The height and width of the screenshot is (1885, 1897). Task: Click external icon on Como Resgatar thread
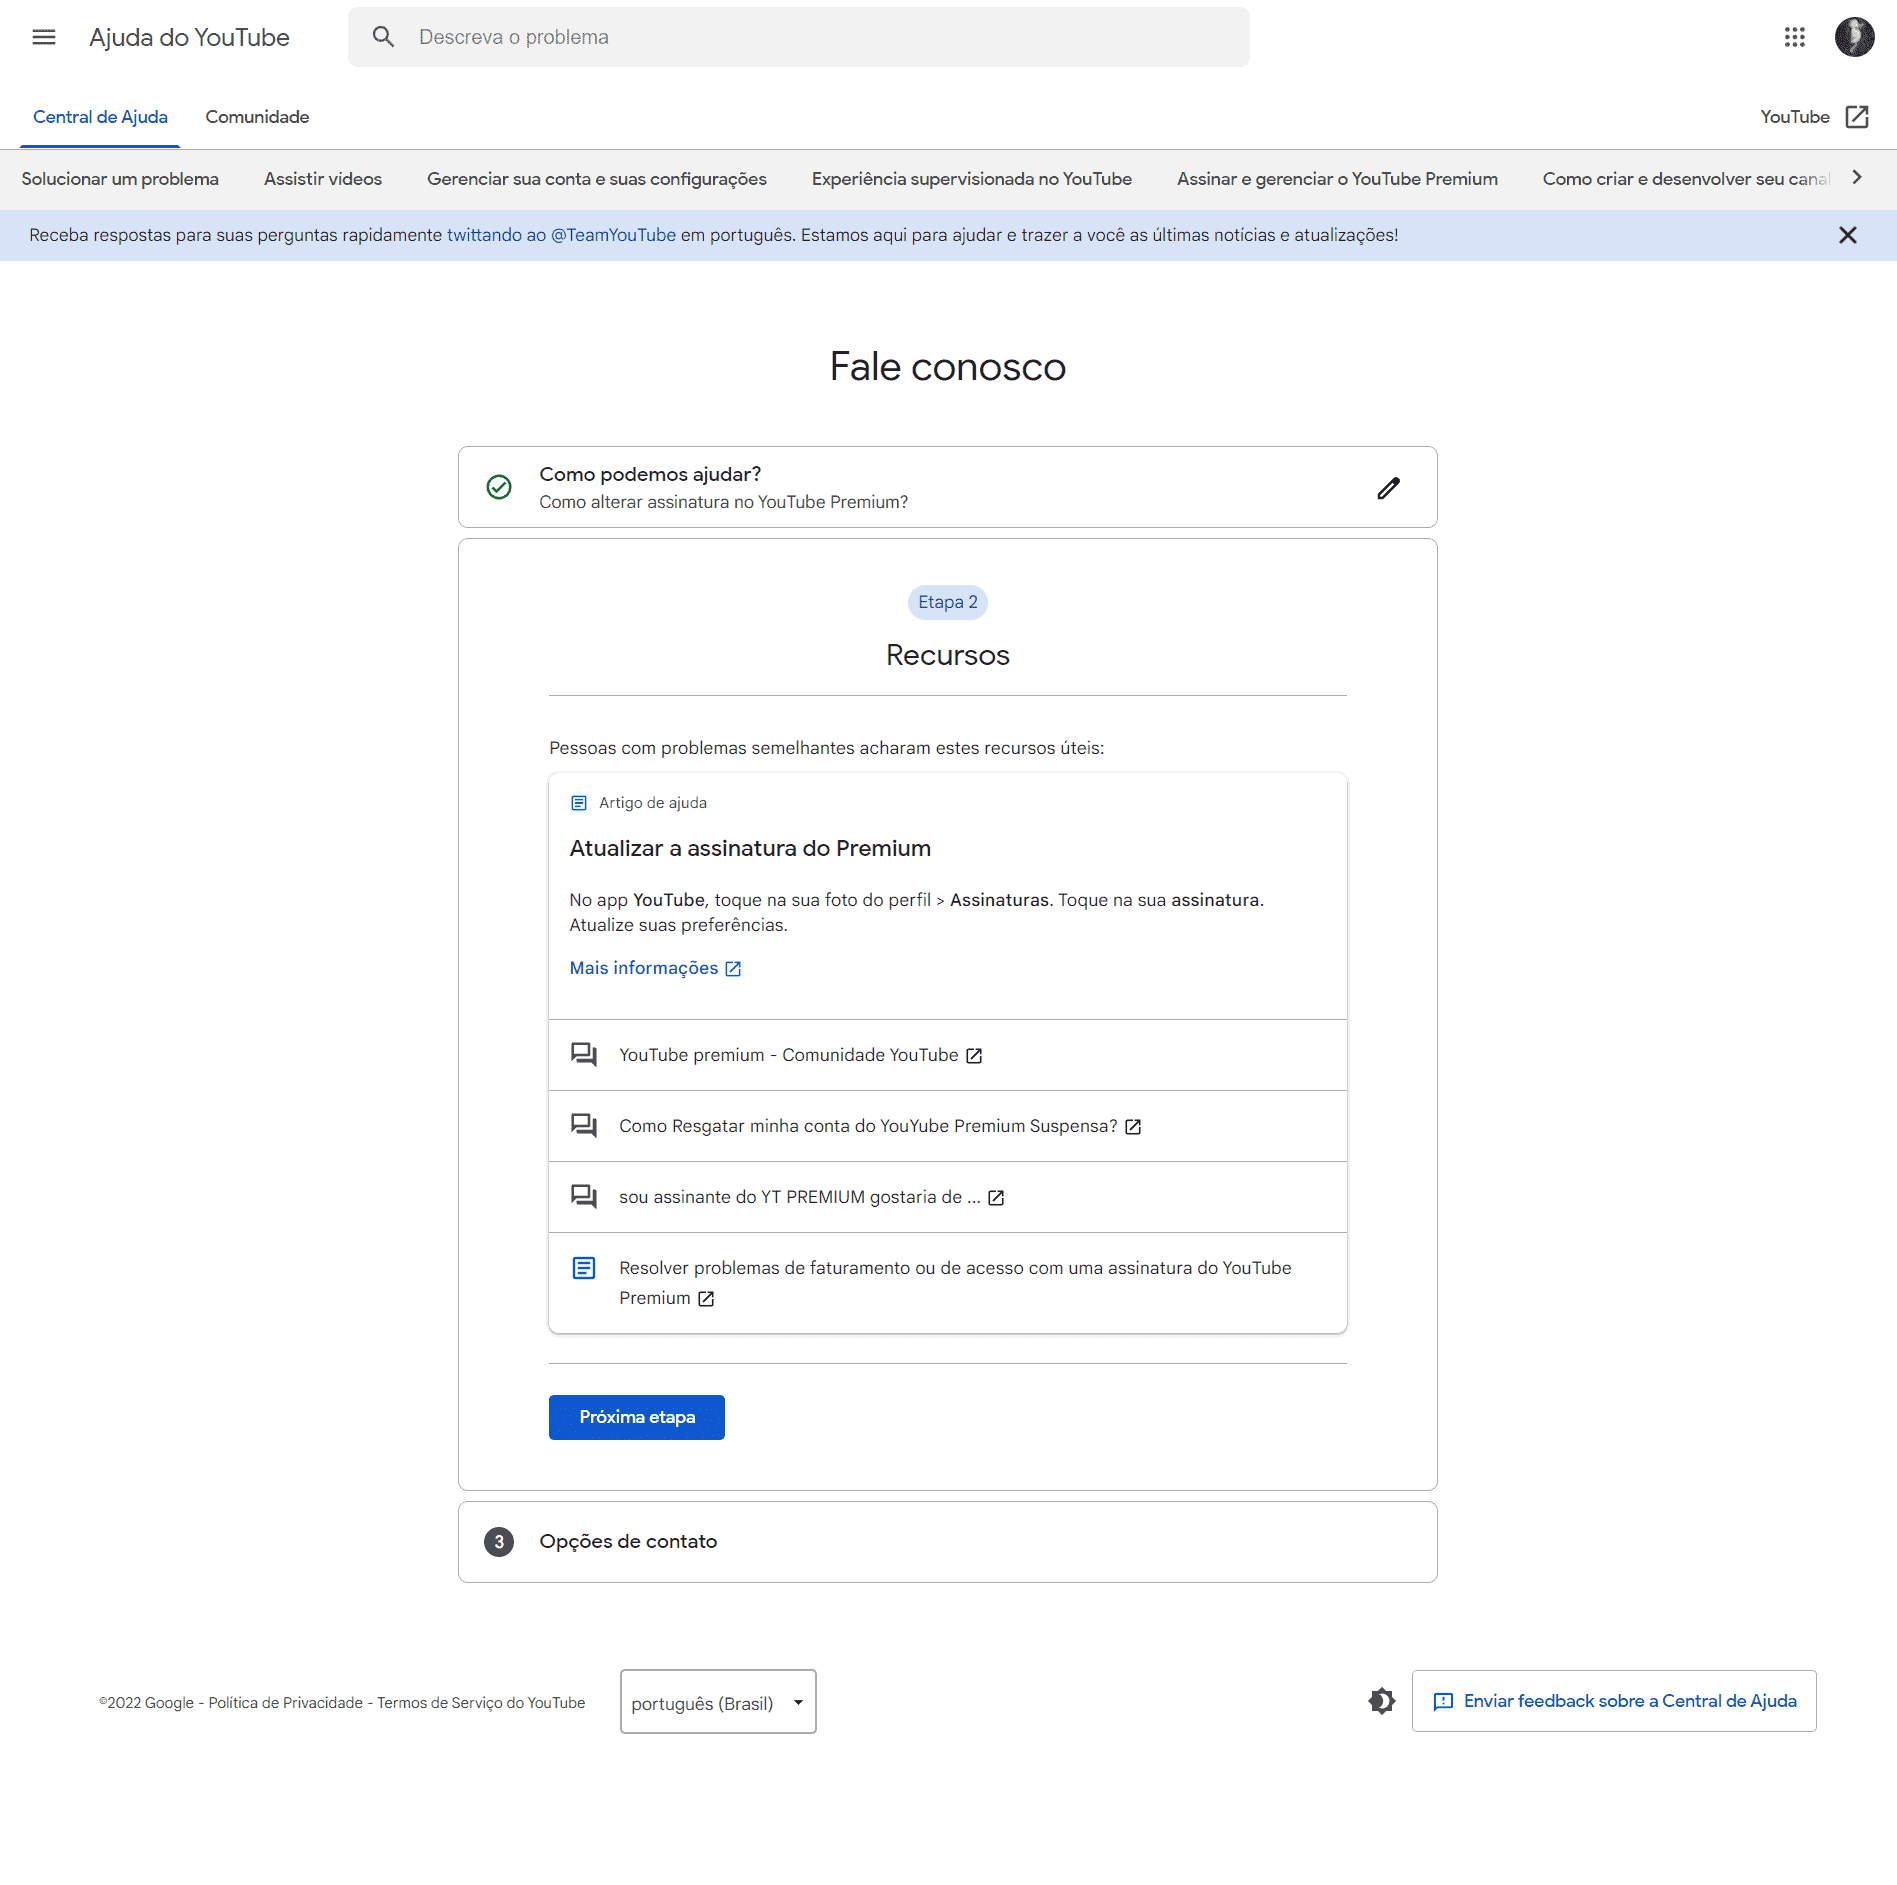pos(1133,1127)
